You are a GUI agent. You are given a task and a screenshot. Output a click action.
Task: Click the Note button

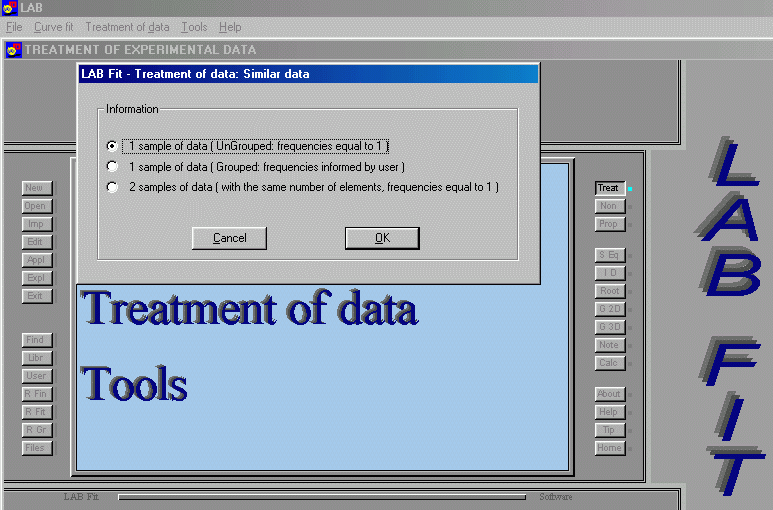tap(608, 345)
